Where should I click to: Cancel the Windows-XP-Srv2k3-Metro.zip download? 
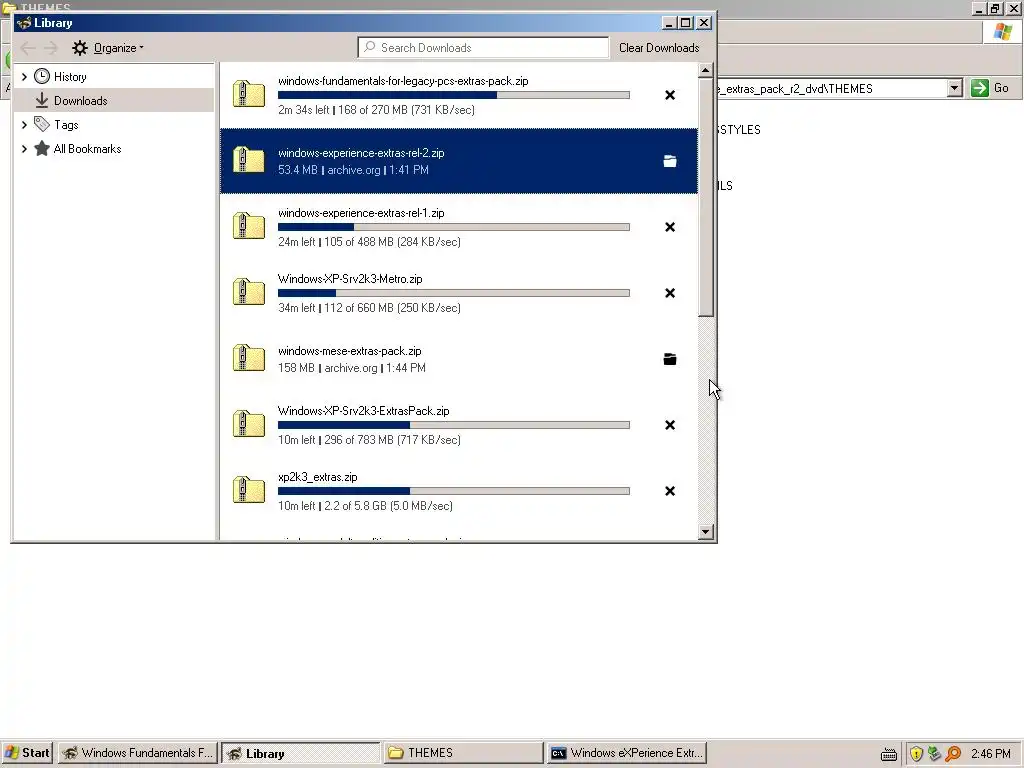point(670,293)
